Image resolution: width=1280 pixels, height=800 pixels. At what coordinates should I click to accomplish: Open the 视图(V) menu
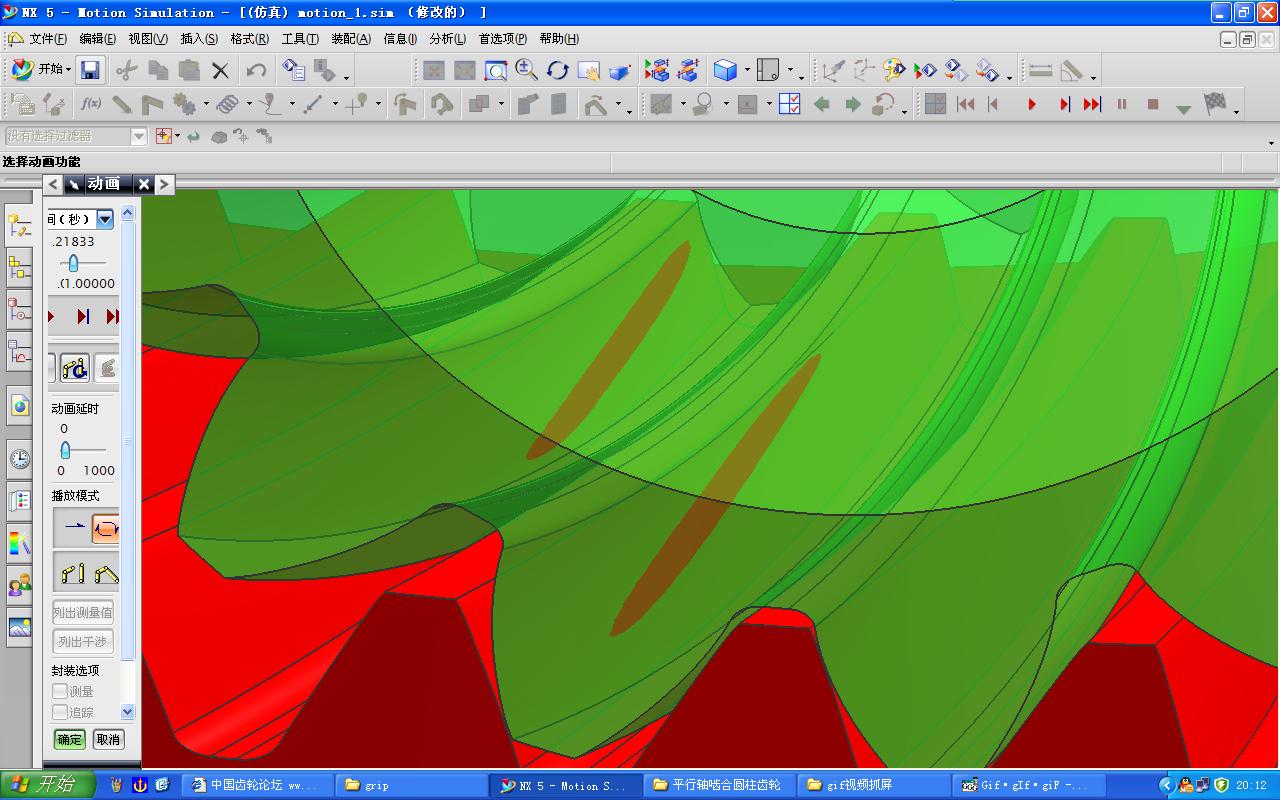click(148, 39)
